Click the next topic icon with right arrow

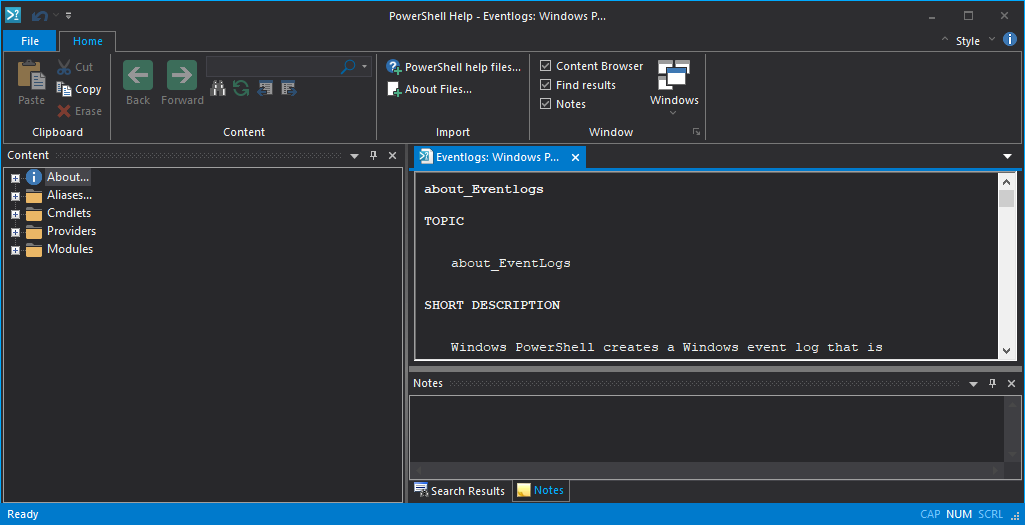click(288, 88)
